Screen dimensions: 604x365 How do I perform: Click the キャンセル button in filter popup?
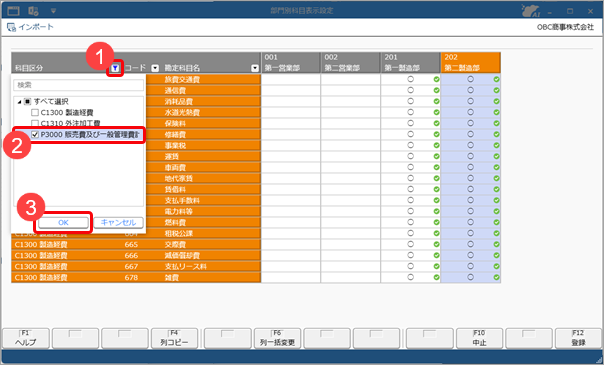click(x=118, y=223)
